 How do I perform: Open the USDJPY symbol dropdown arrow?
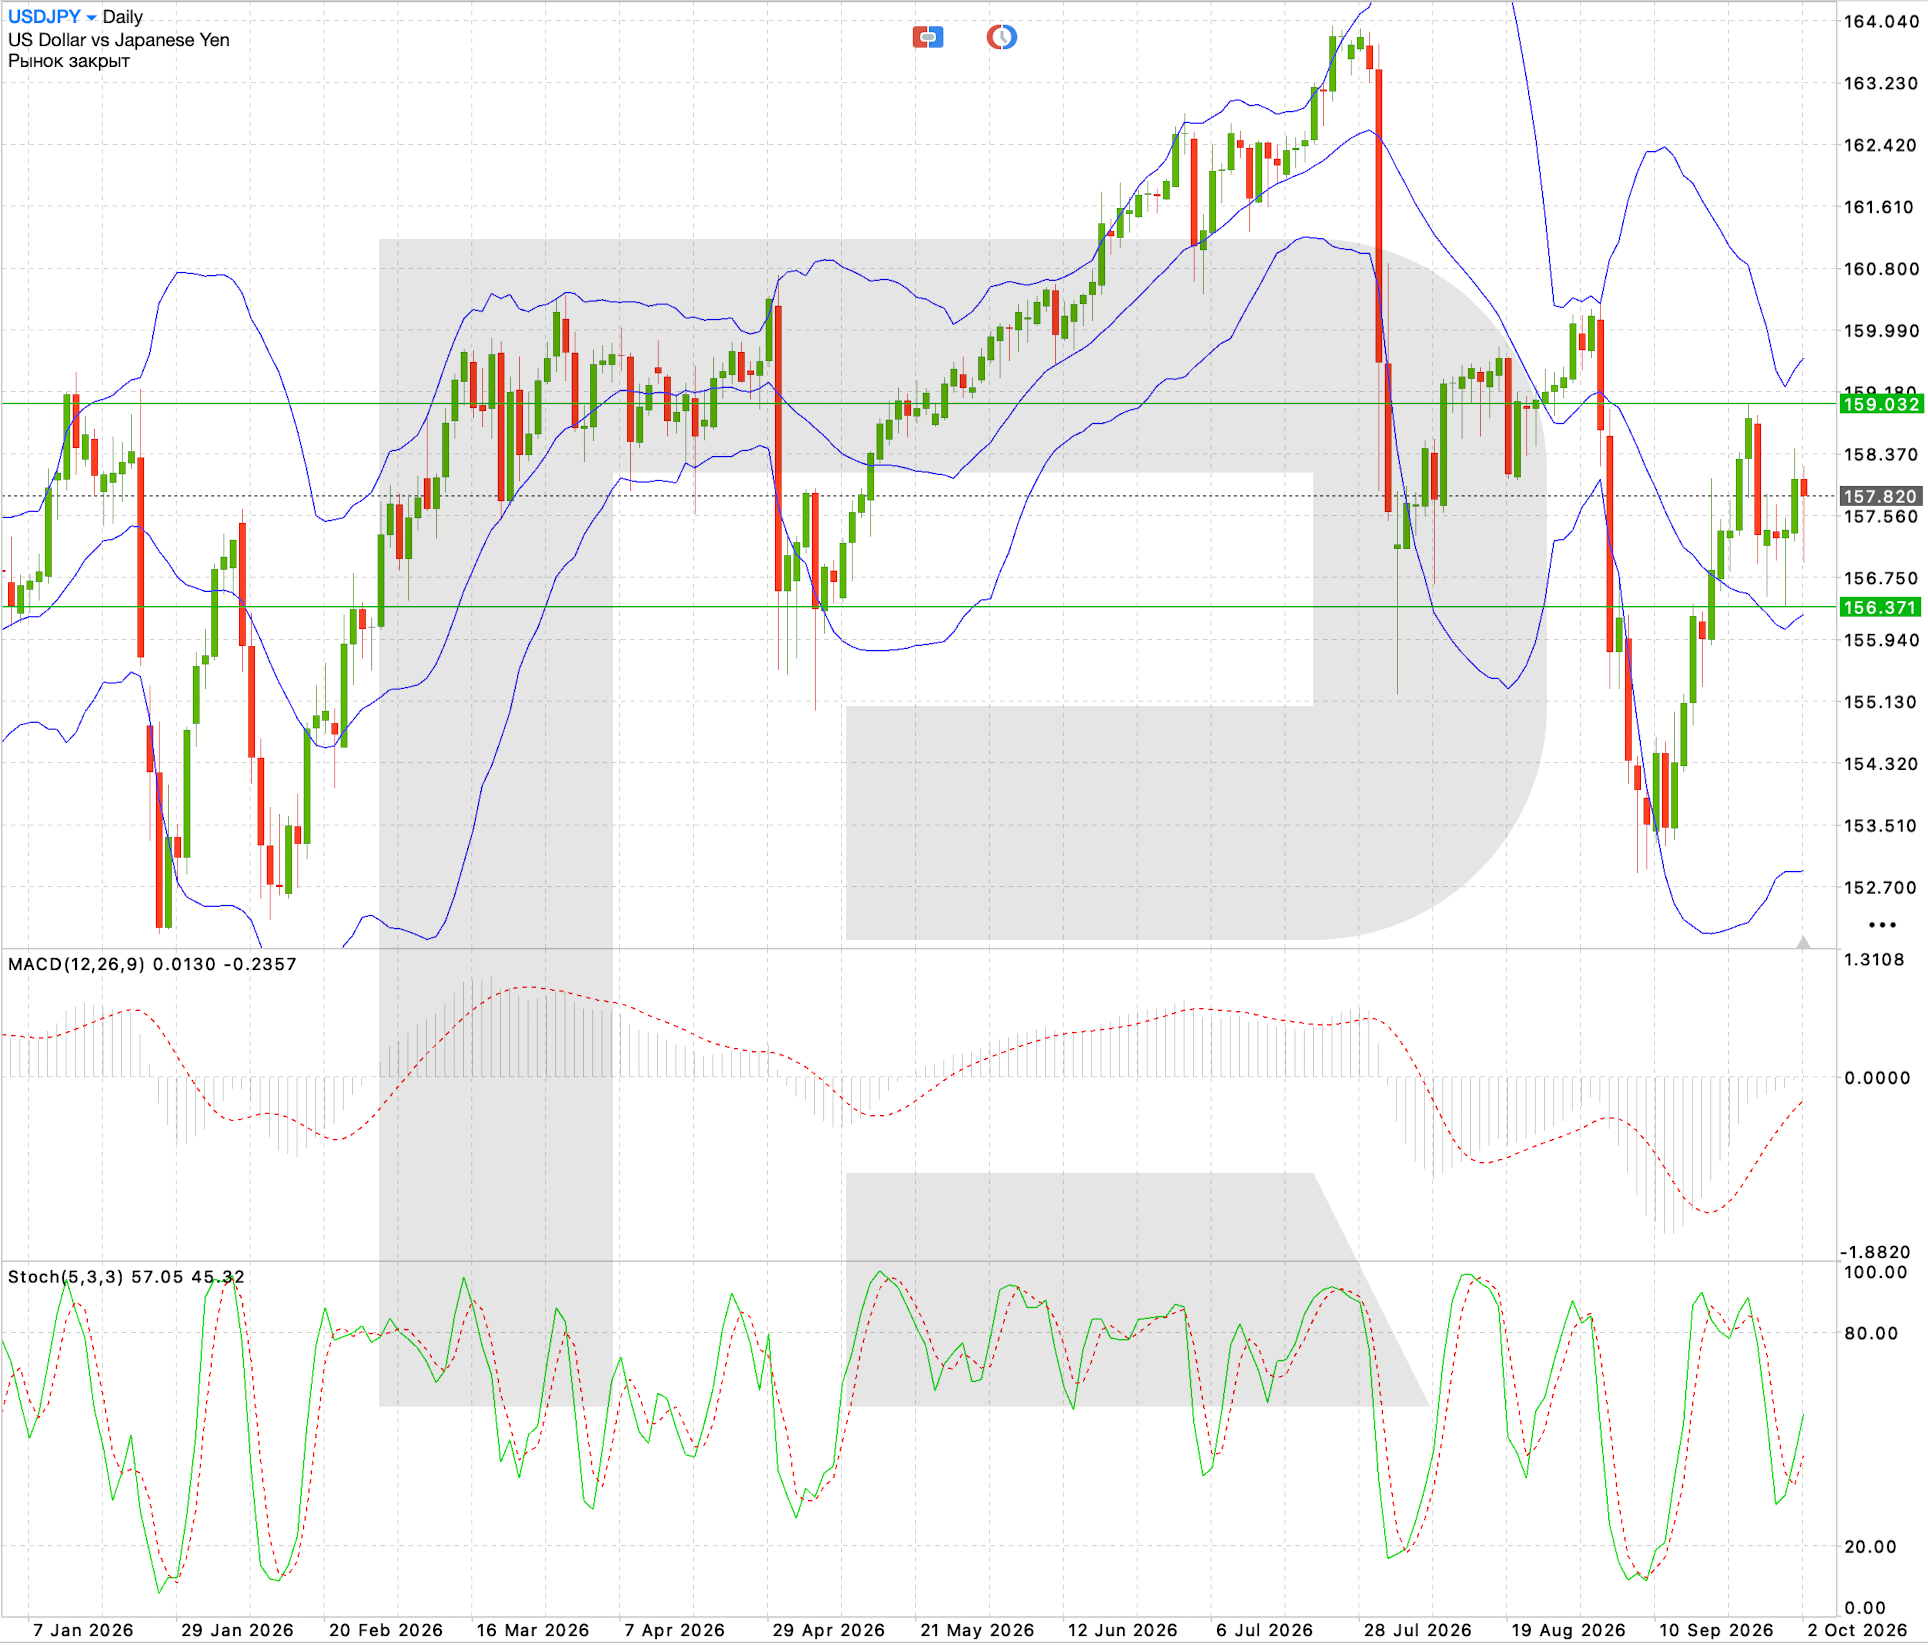[x=91, y=18]
